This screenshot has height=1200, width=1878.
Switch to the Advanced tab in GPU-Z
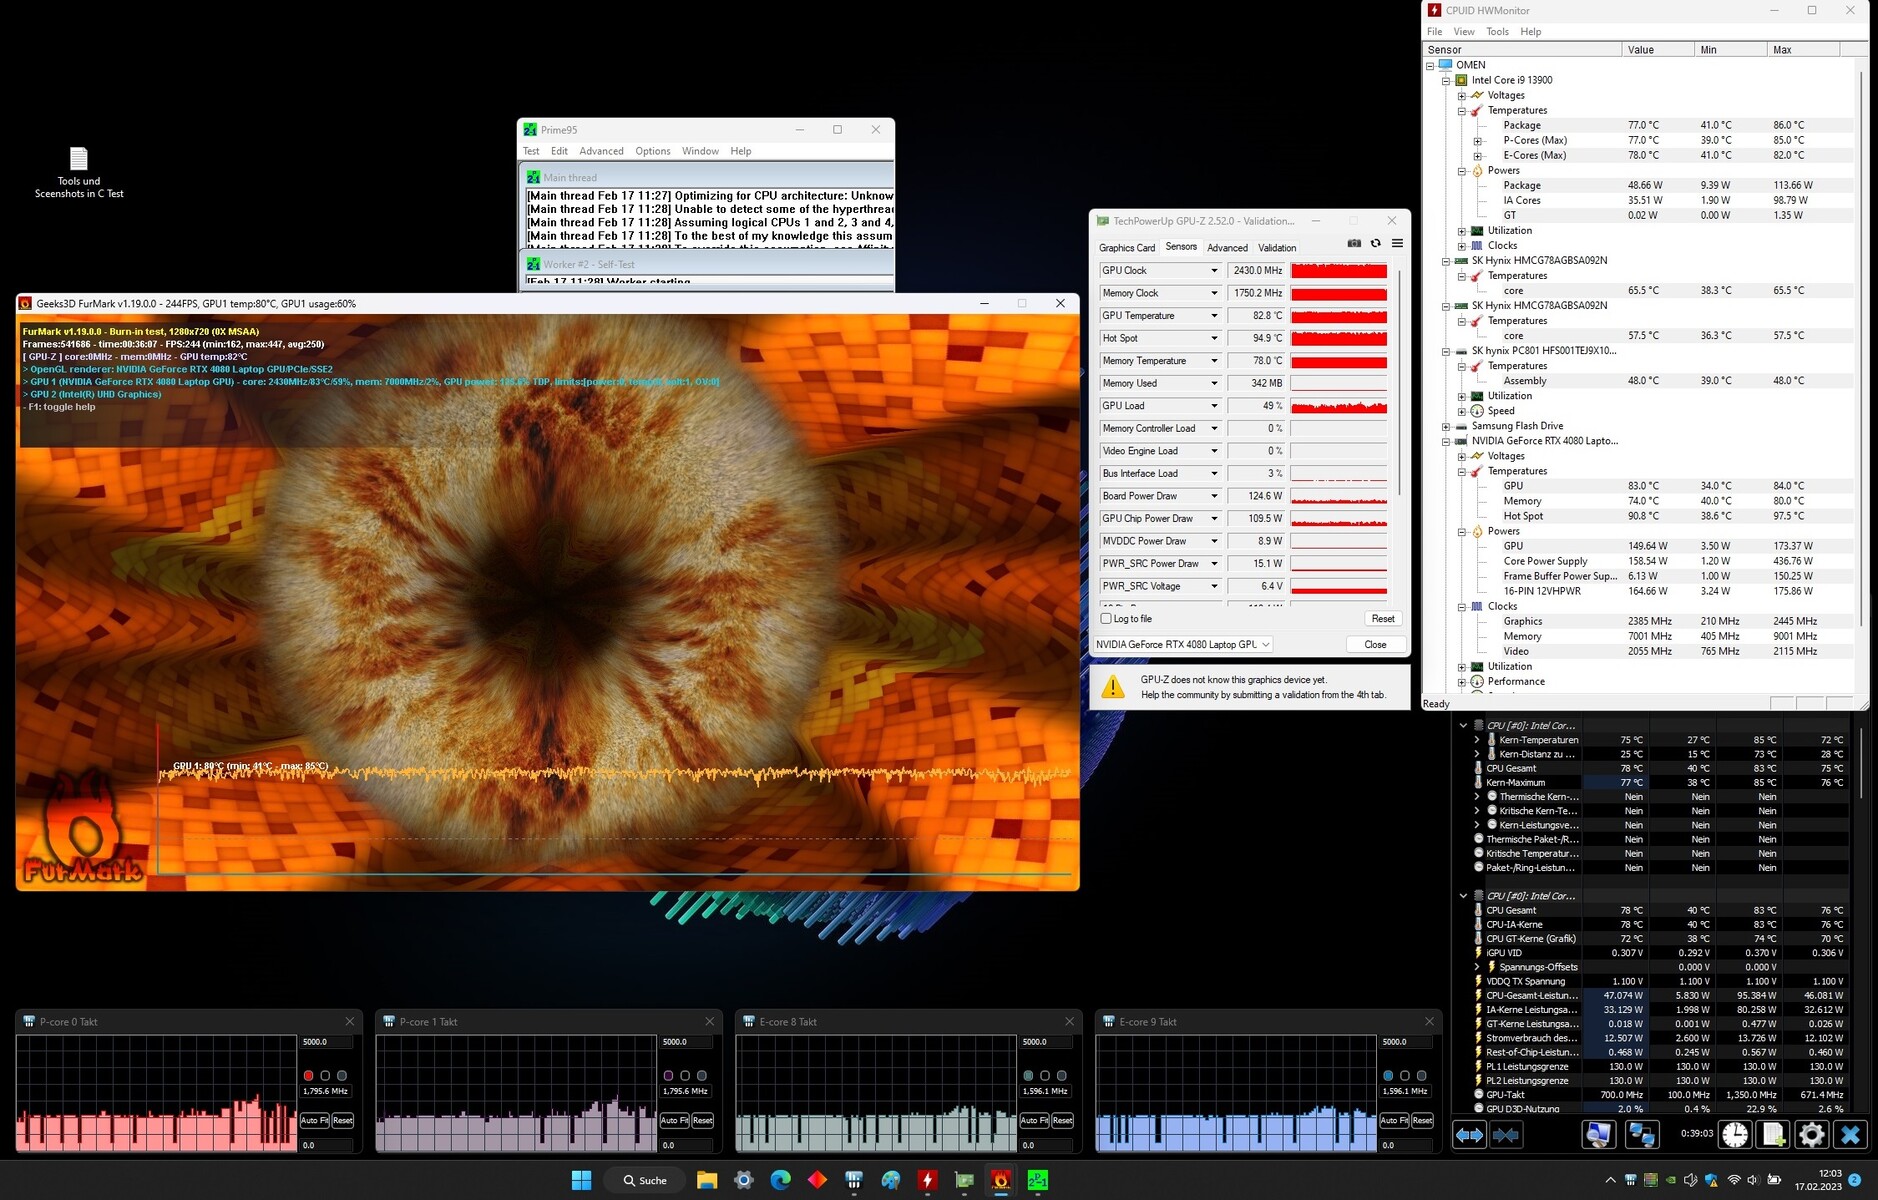[x=1227, y=248]
